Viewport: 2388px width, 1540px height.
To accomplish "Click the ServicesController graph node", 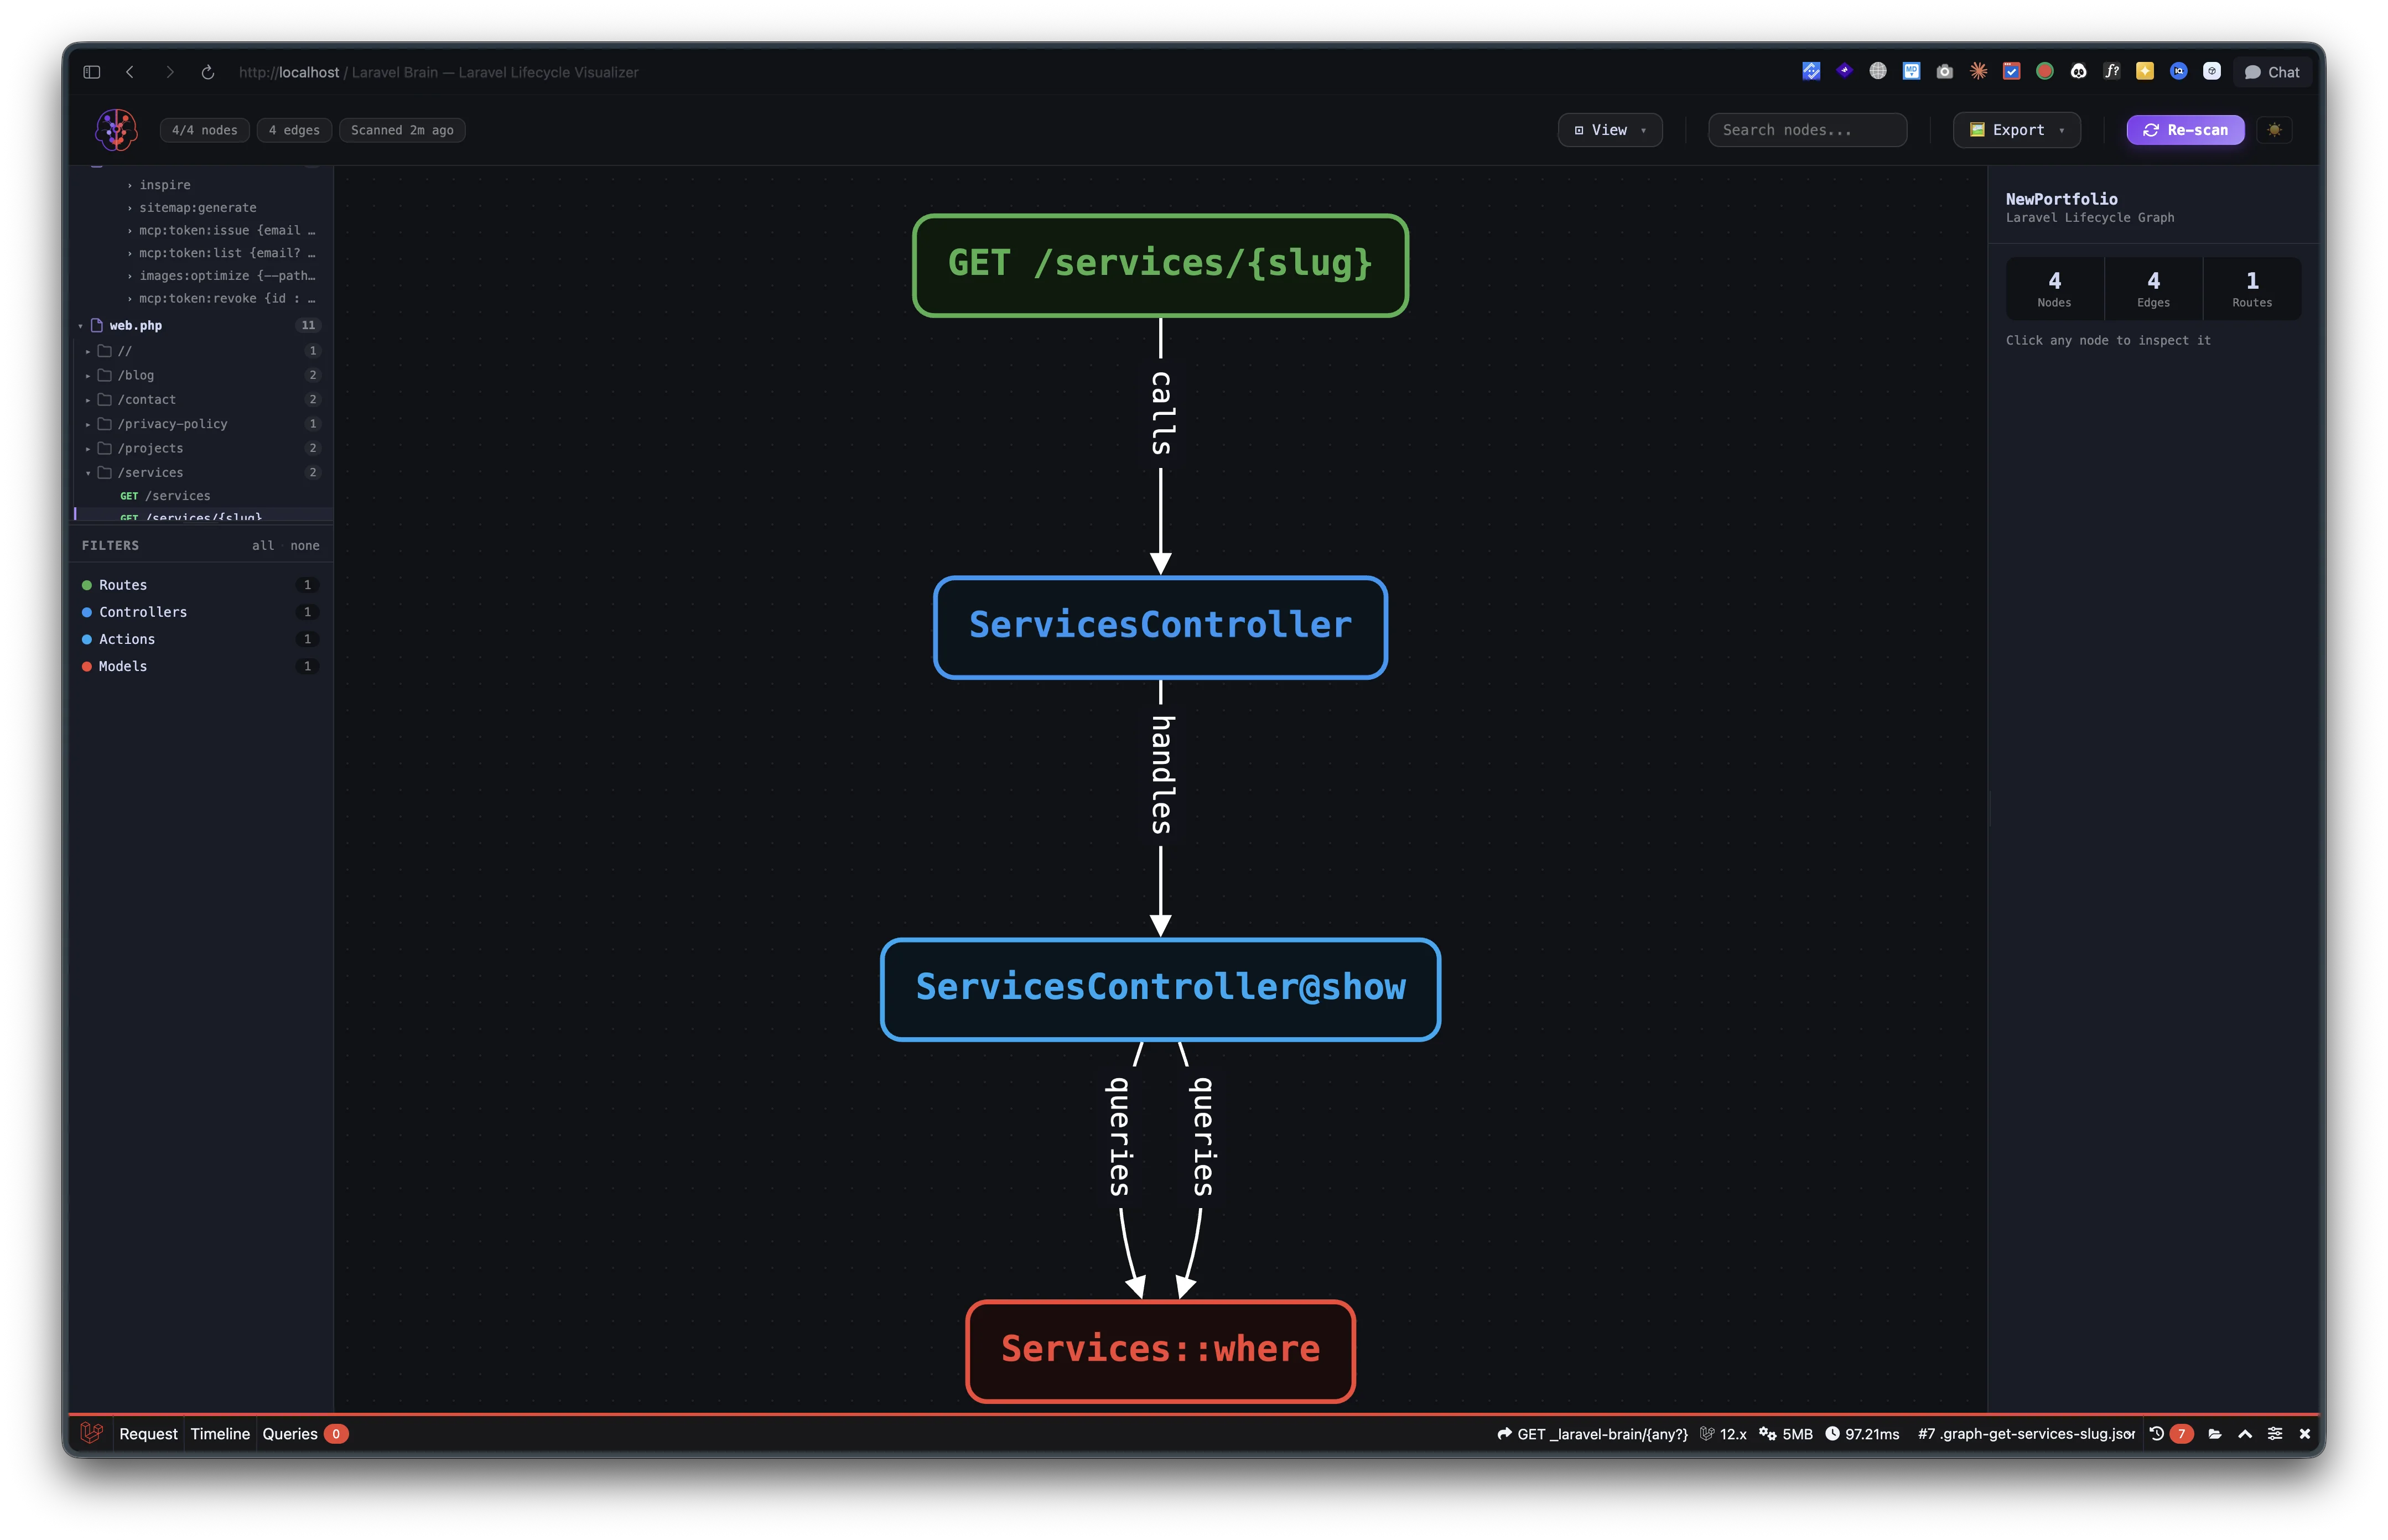I will click(1160, 627).
